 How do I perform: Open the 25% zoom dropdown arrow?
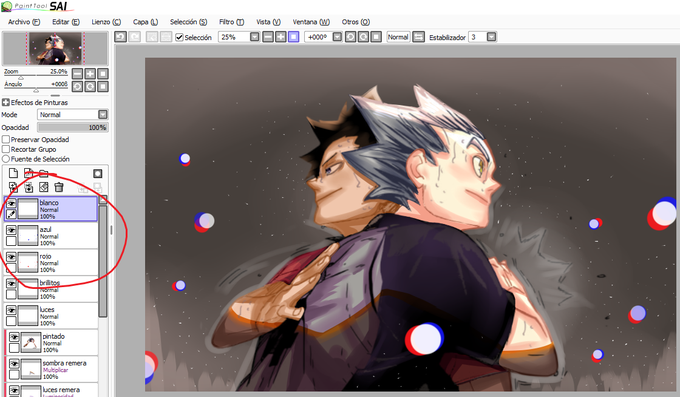pyautogui.click(x=255, y=37)
